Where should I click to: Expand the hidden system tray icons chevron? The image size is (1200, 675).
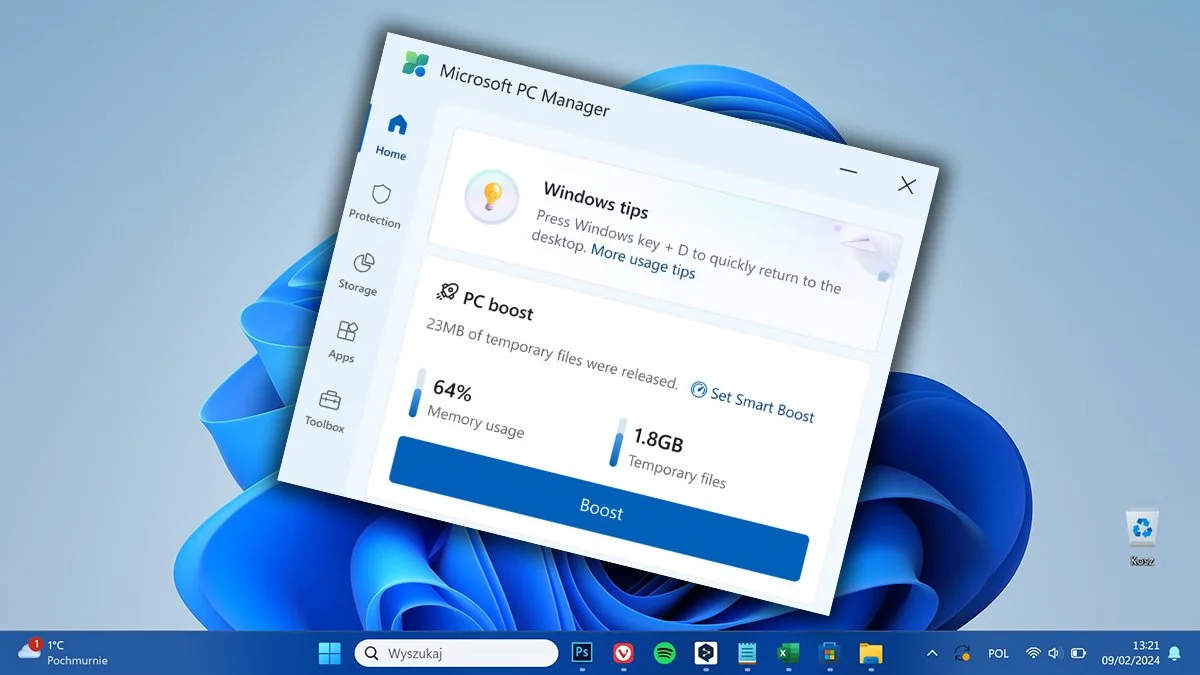931,653
